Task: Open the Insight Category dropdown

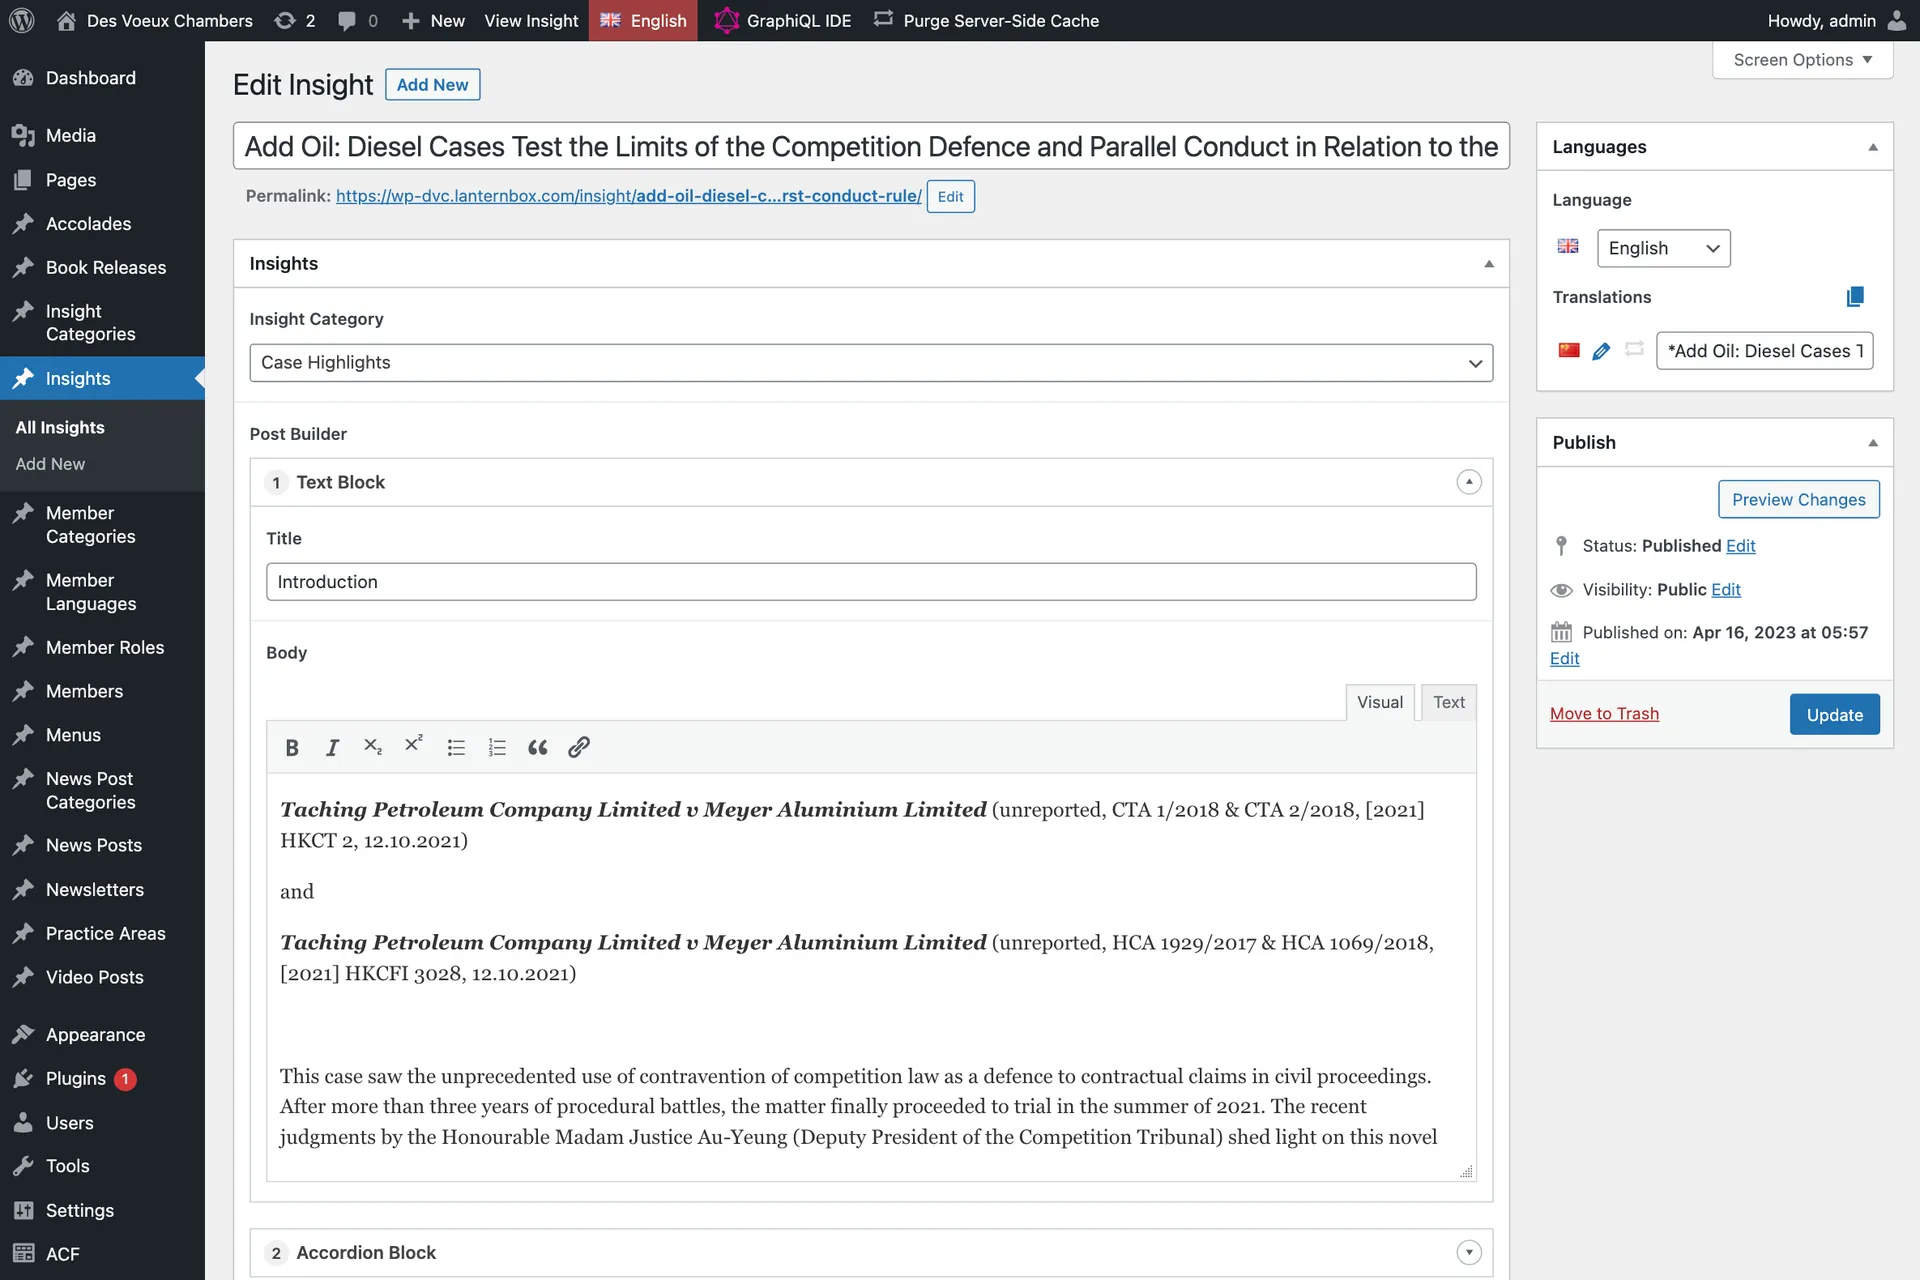Action: pyautogui.click(x=870, y=363)
